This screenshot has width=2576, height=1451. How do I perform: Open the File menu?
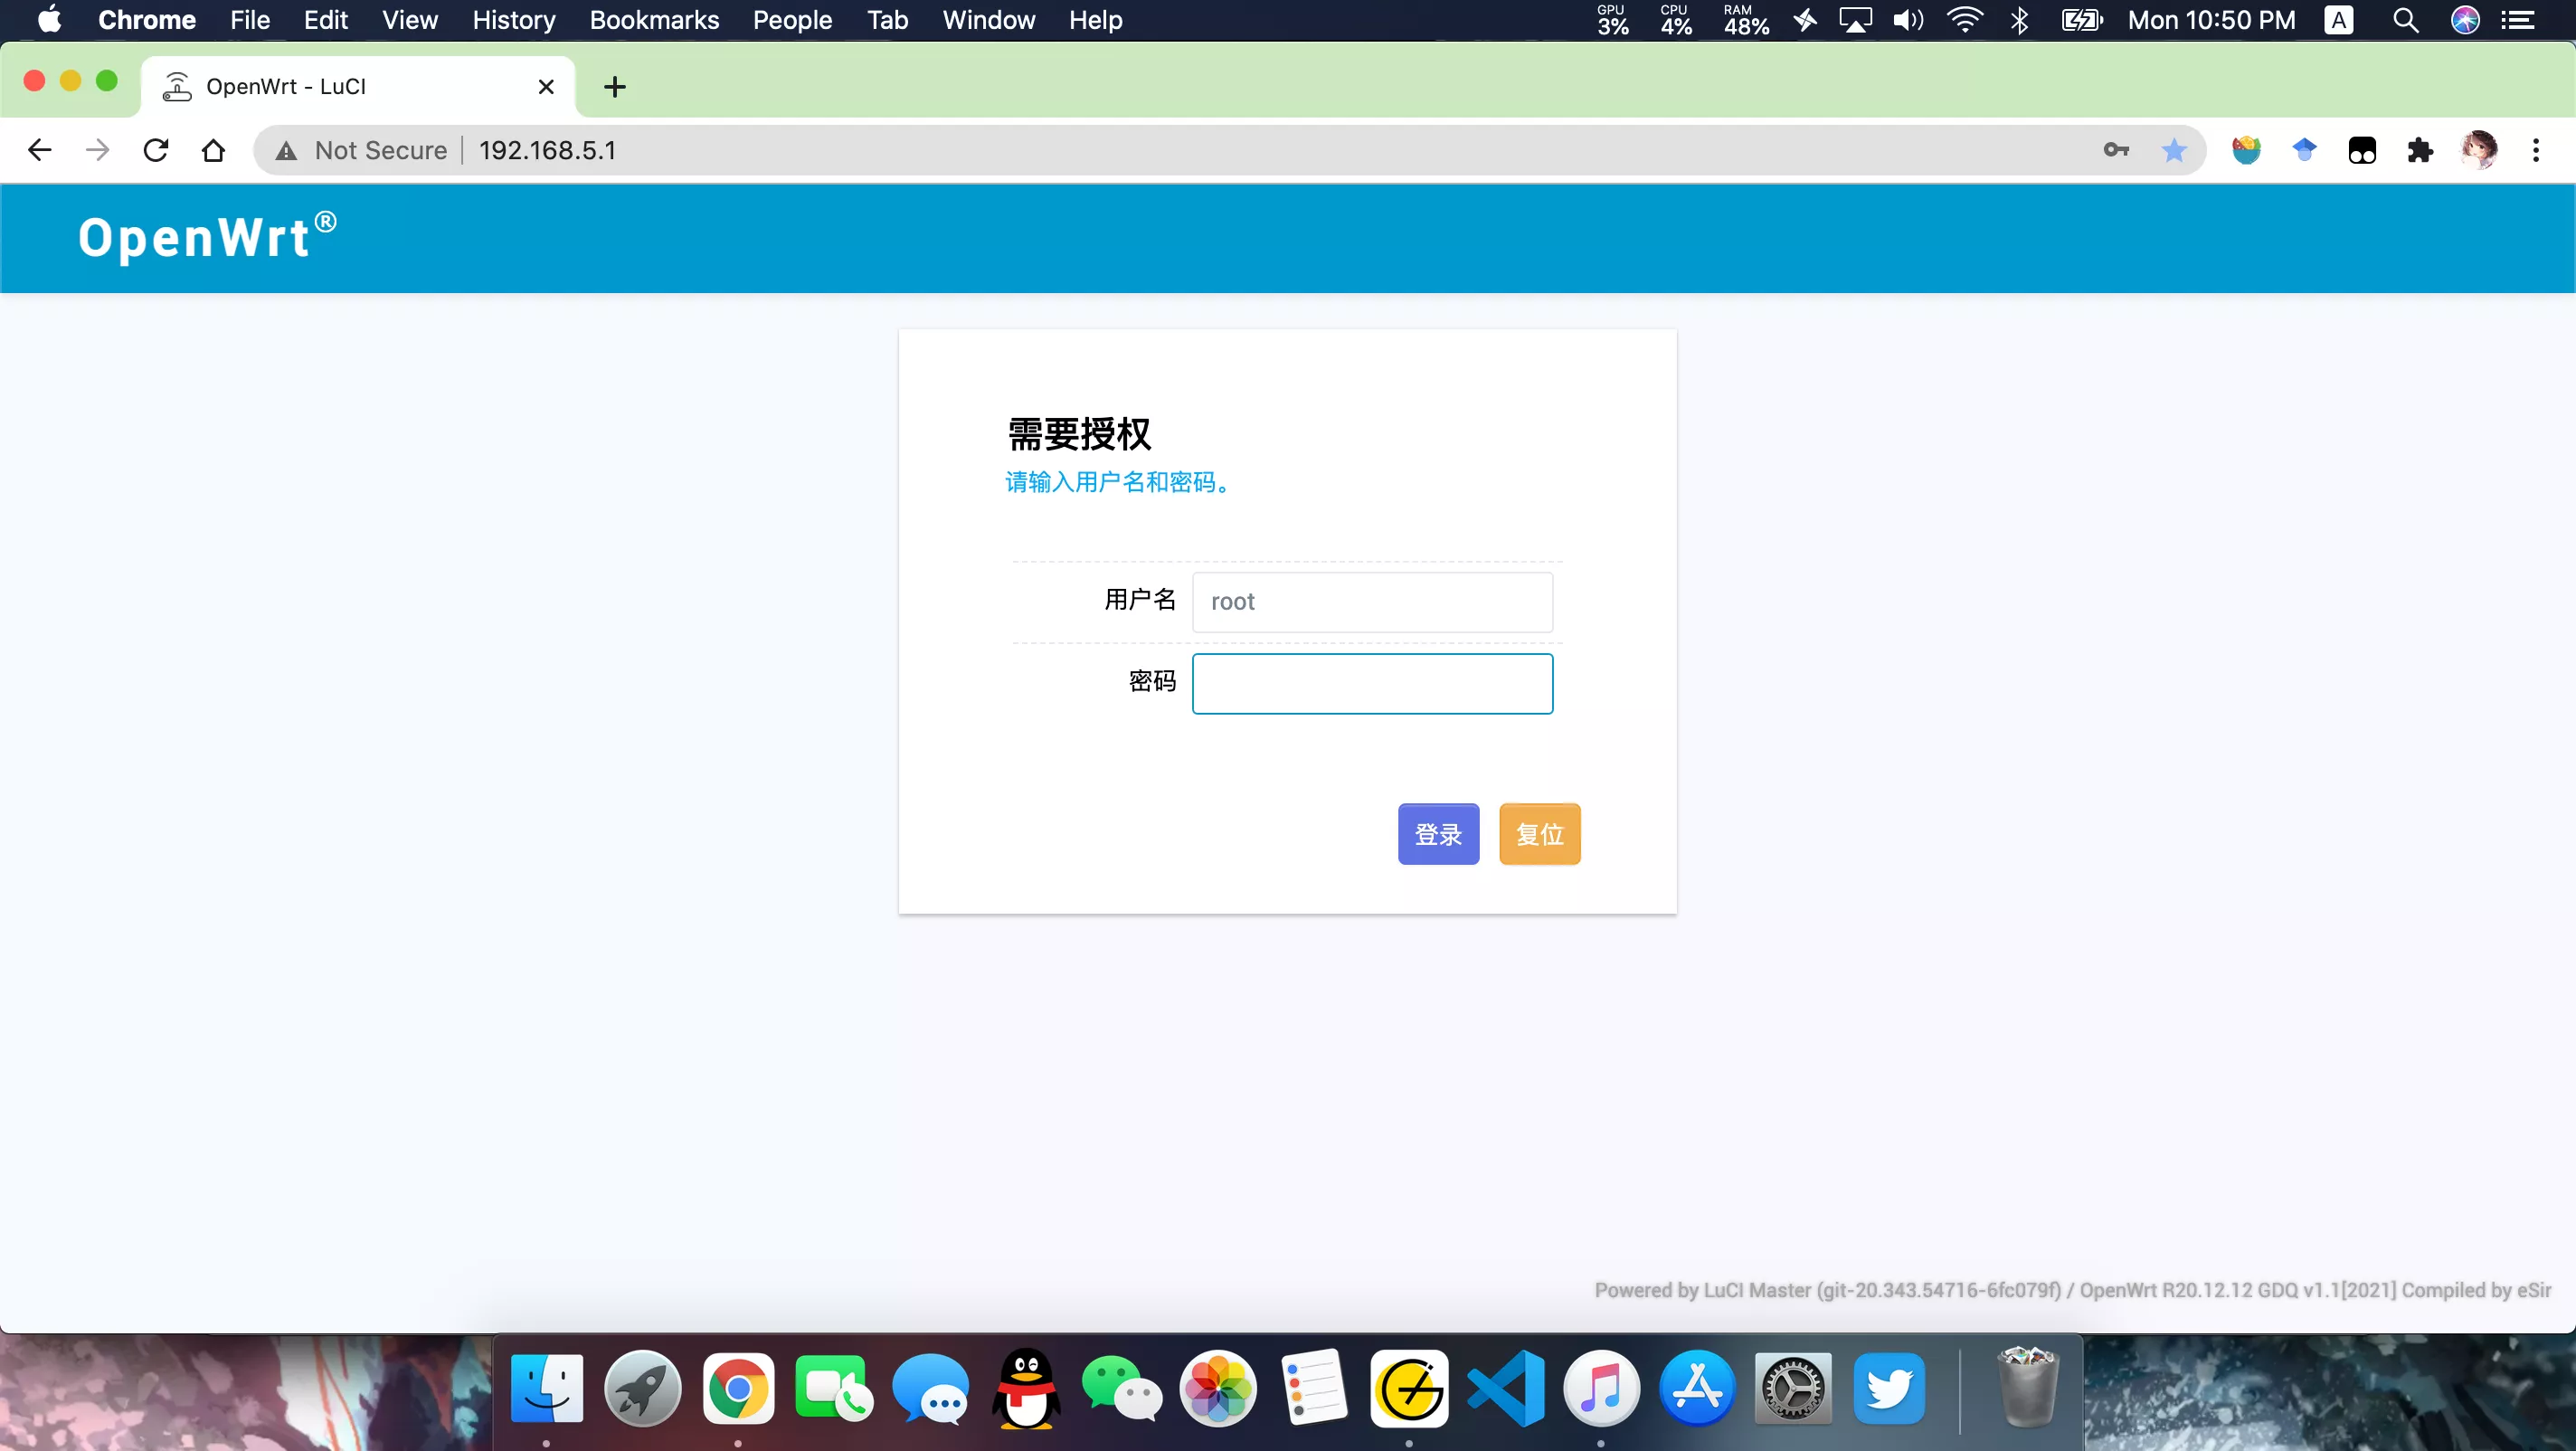[x=250, y=20]
